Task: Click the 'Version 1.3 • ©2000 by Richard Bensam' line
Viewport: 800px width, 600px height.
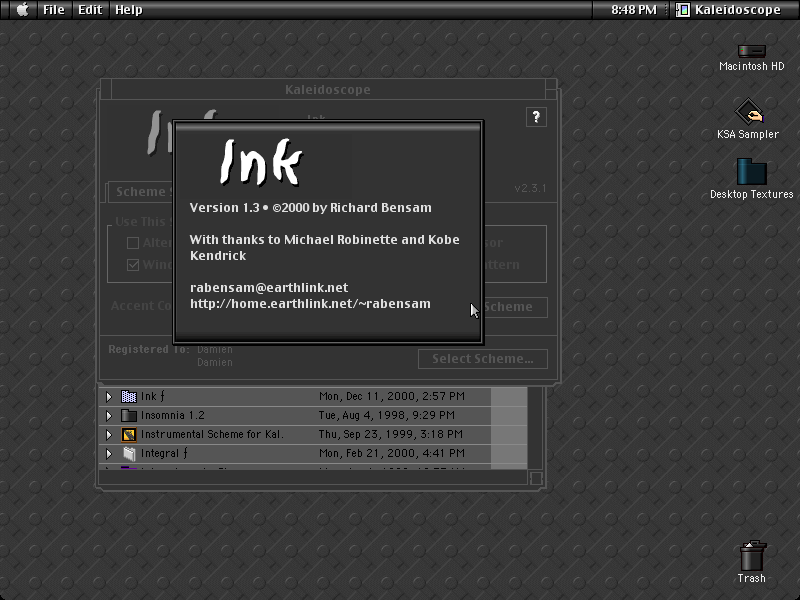Action: (311, 208)
